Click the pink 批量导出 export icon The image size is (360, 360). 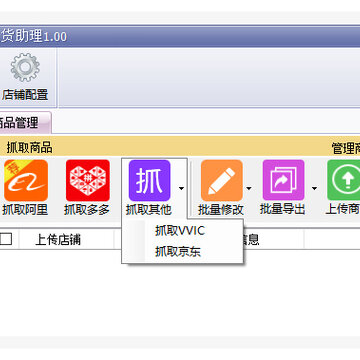click(x=283, y=180)
